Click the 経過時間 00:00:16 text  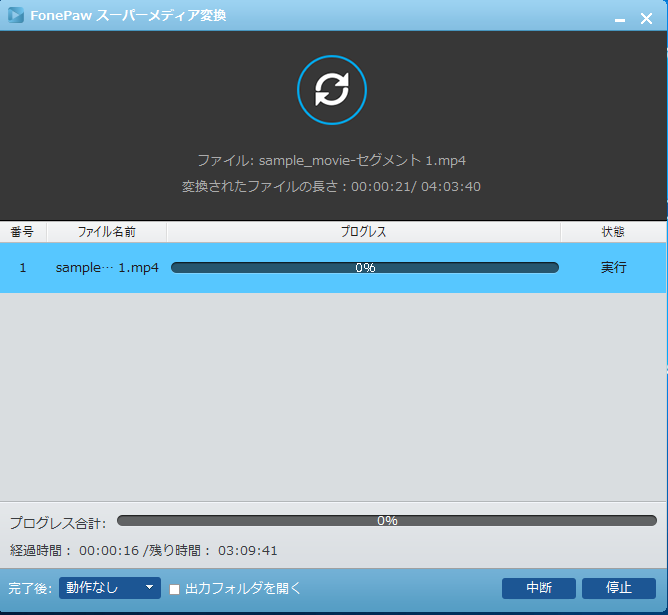[x=75, y=550]
